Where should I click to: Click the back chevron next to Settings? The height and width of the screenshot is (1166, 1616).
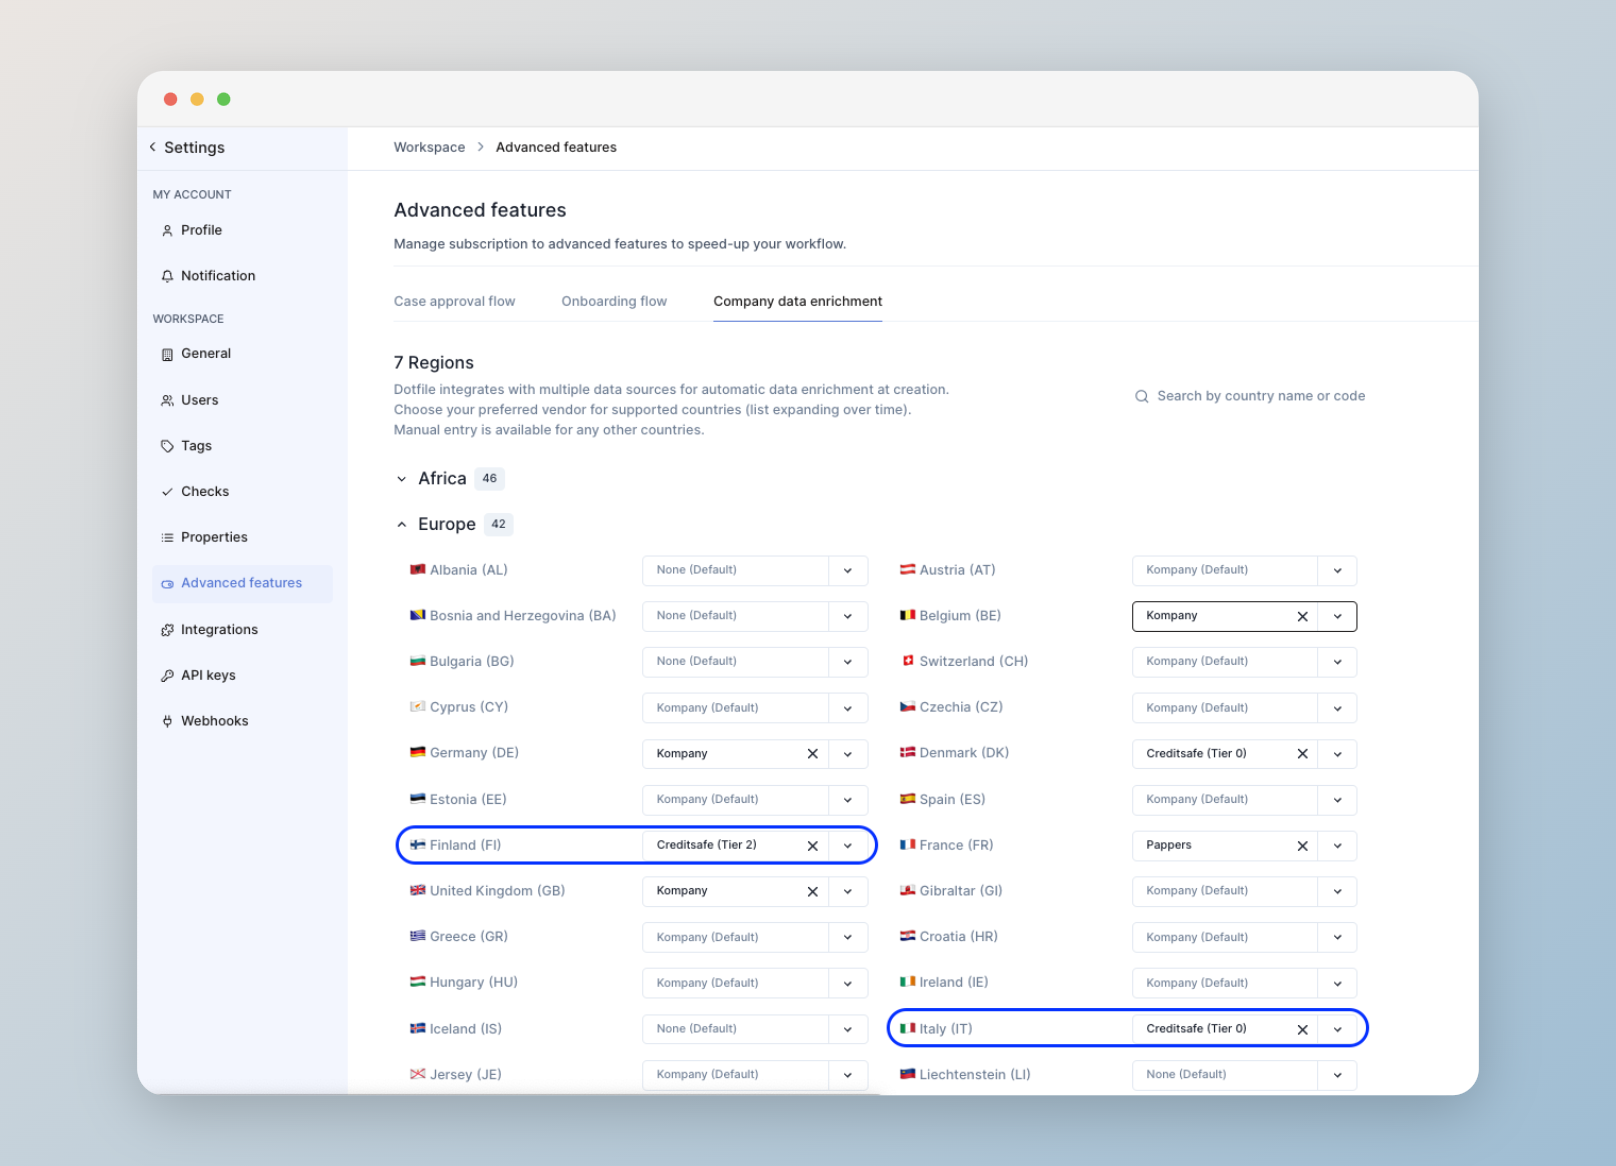[x=153, y=147]
